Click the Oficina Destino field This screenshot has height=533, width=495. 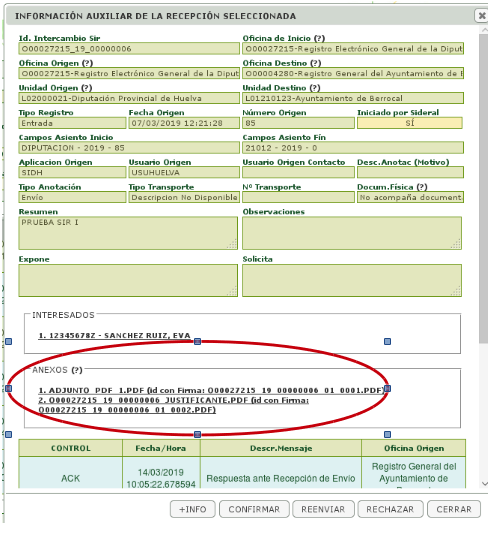pos(353,73)
